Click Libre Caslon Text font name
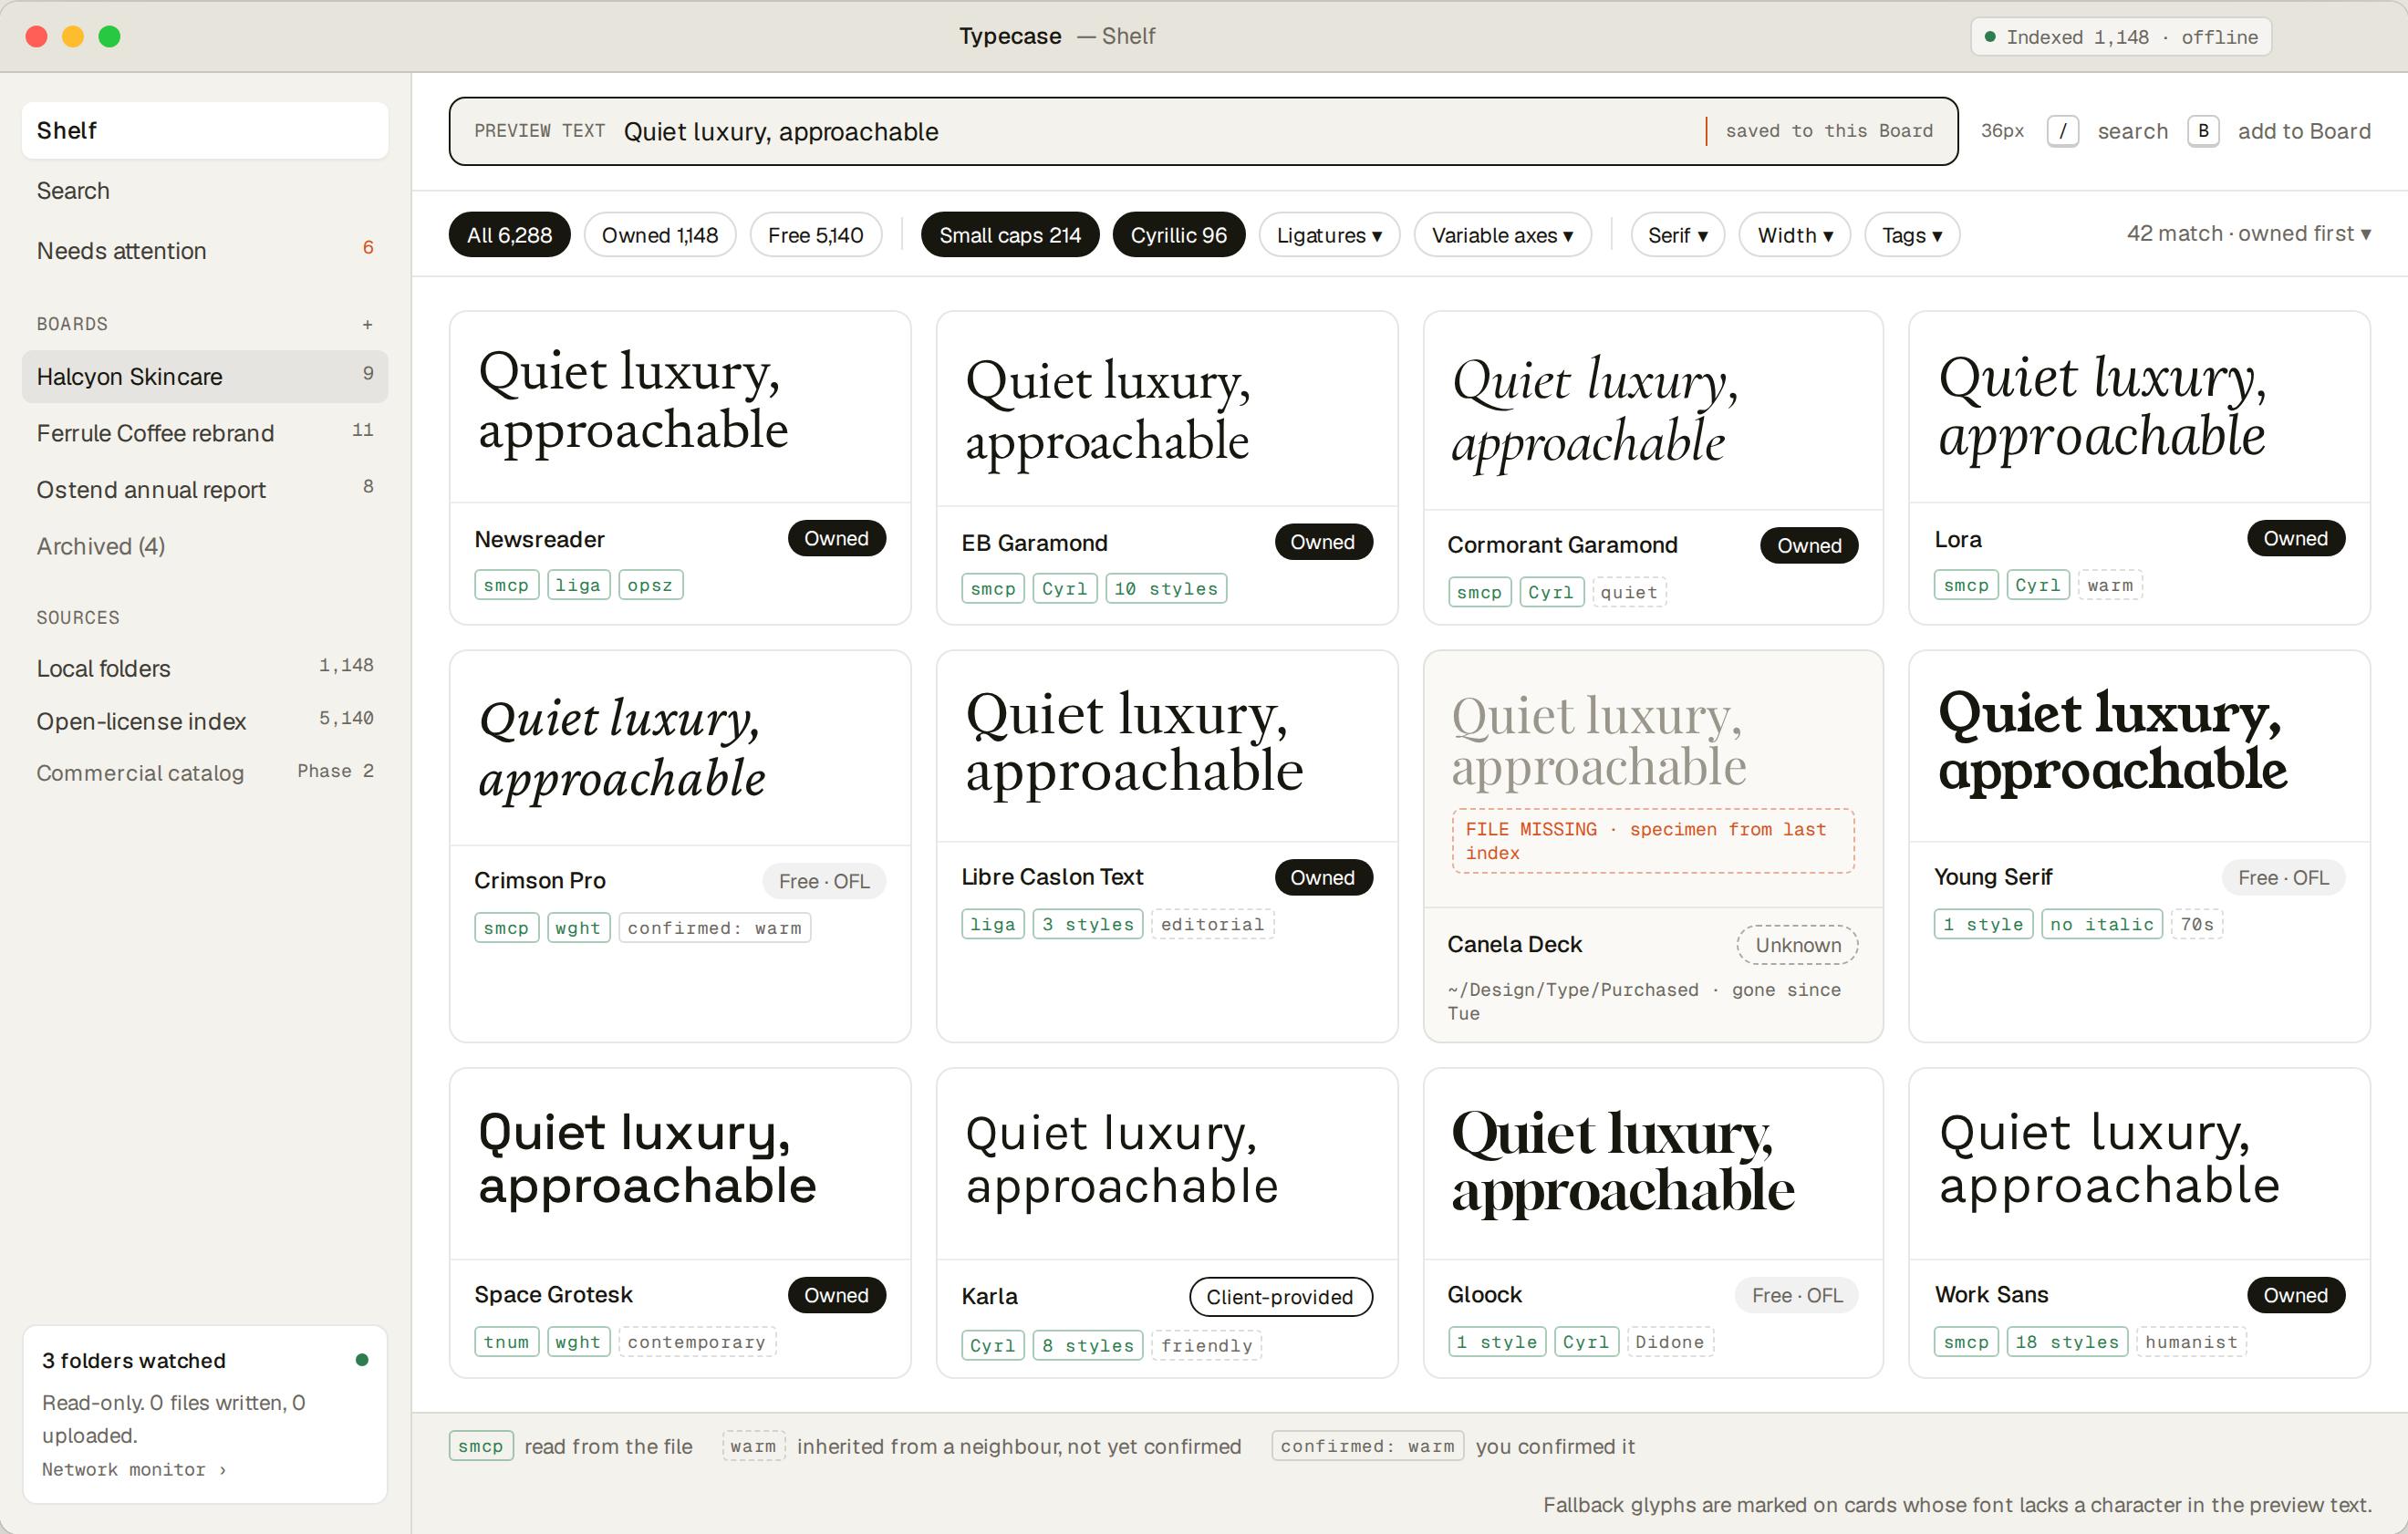The width and height of the screenshot is (2408, 1534). [1052, 877]
